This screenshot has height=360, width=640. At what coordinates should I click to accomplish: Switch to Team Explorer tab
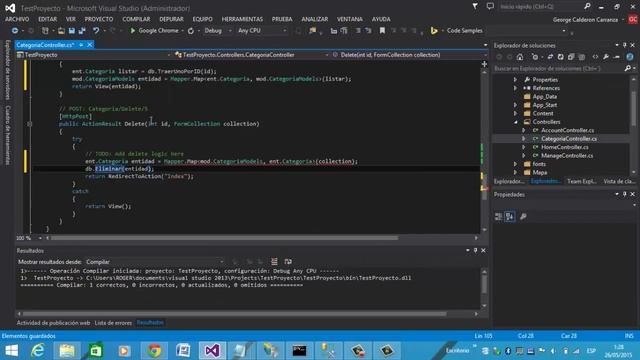coord(582,181)
